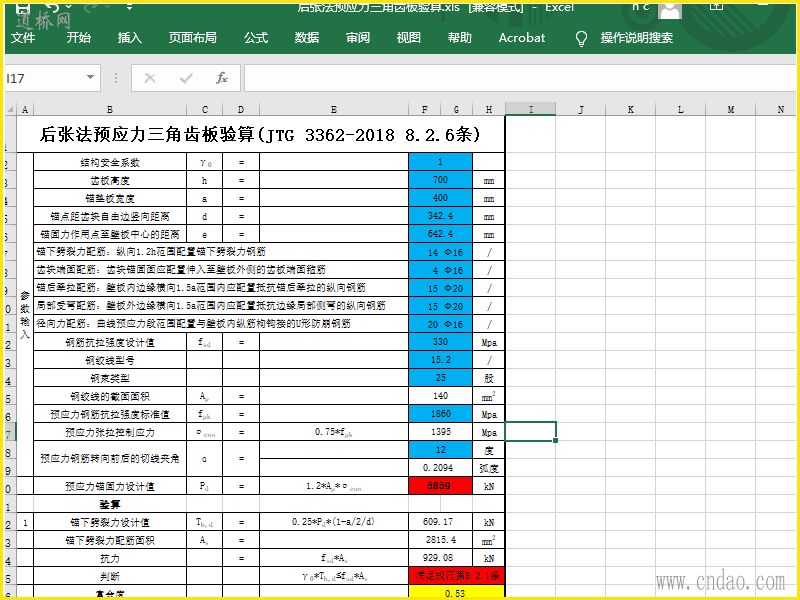The image size is (800, 600).
Task: Select column B header
Action: pyautogui.click(x=110, y=109)
